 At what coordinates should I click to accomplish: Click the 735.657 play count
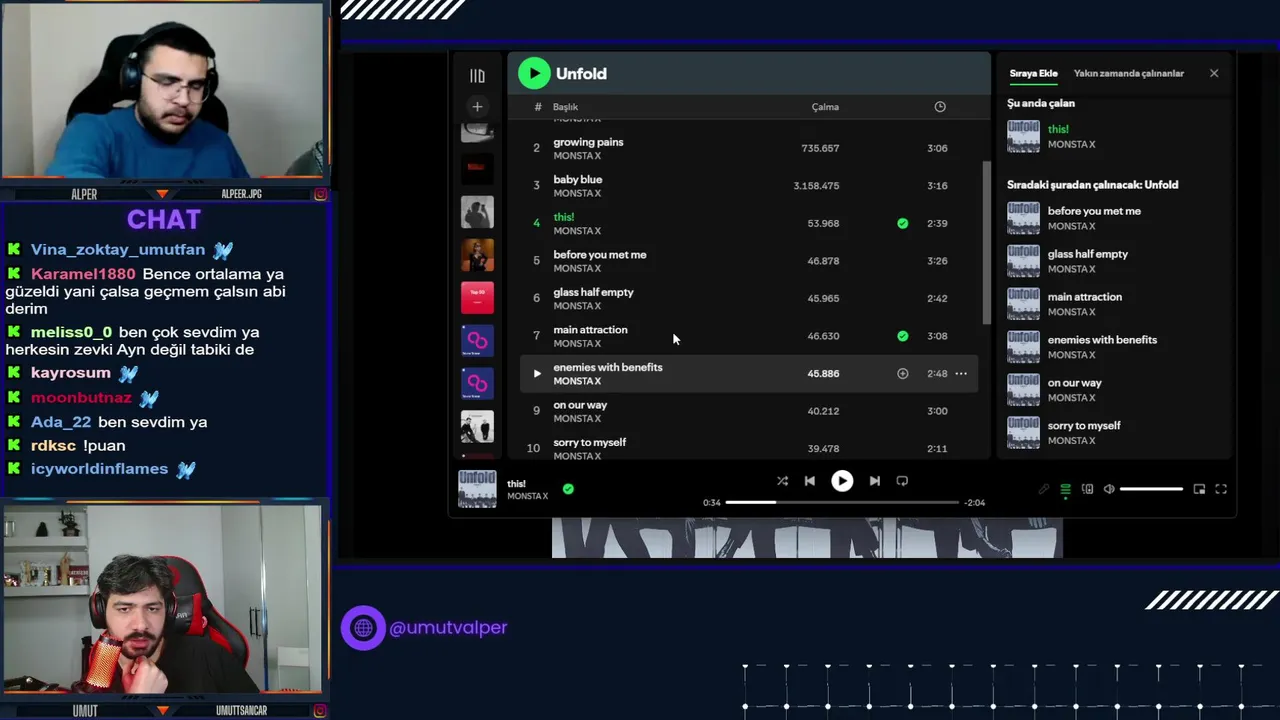point(820,148)
